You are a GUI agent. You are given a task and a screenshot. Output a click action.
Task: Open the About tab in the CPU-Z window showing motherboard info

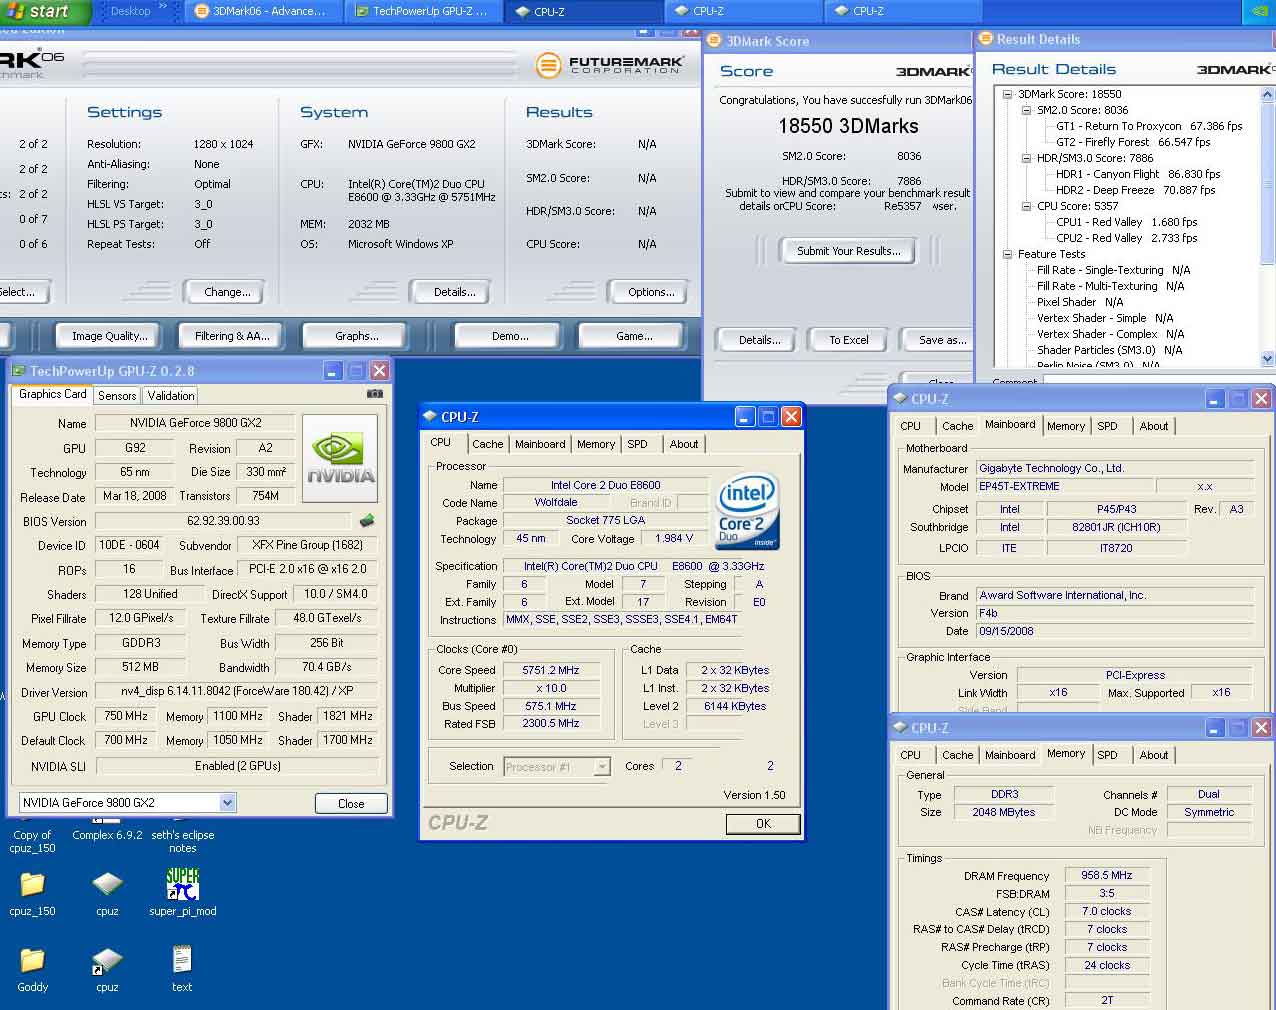[x=1153, y=426]
